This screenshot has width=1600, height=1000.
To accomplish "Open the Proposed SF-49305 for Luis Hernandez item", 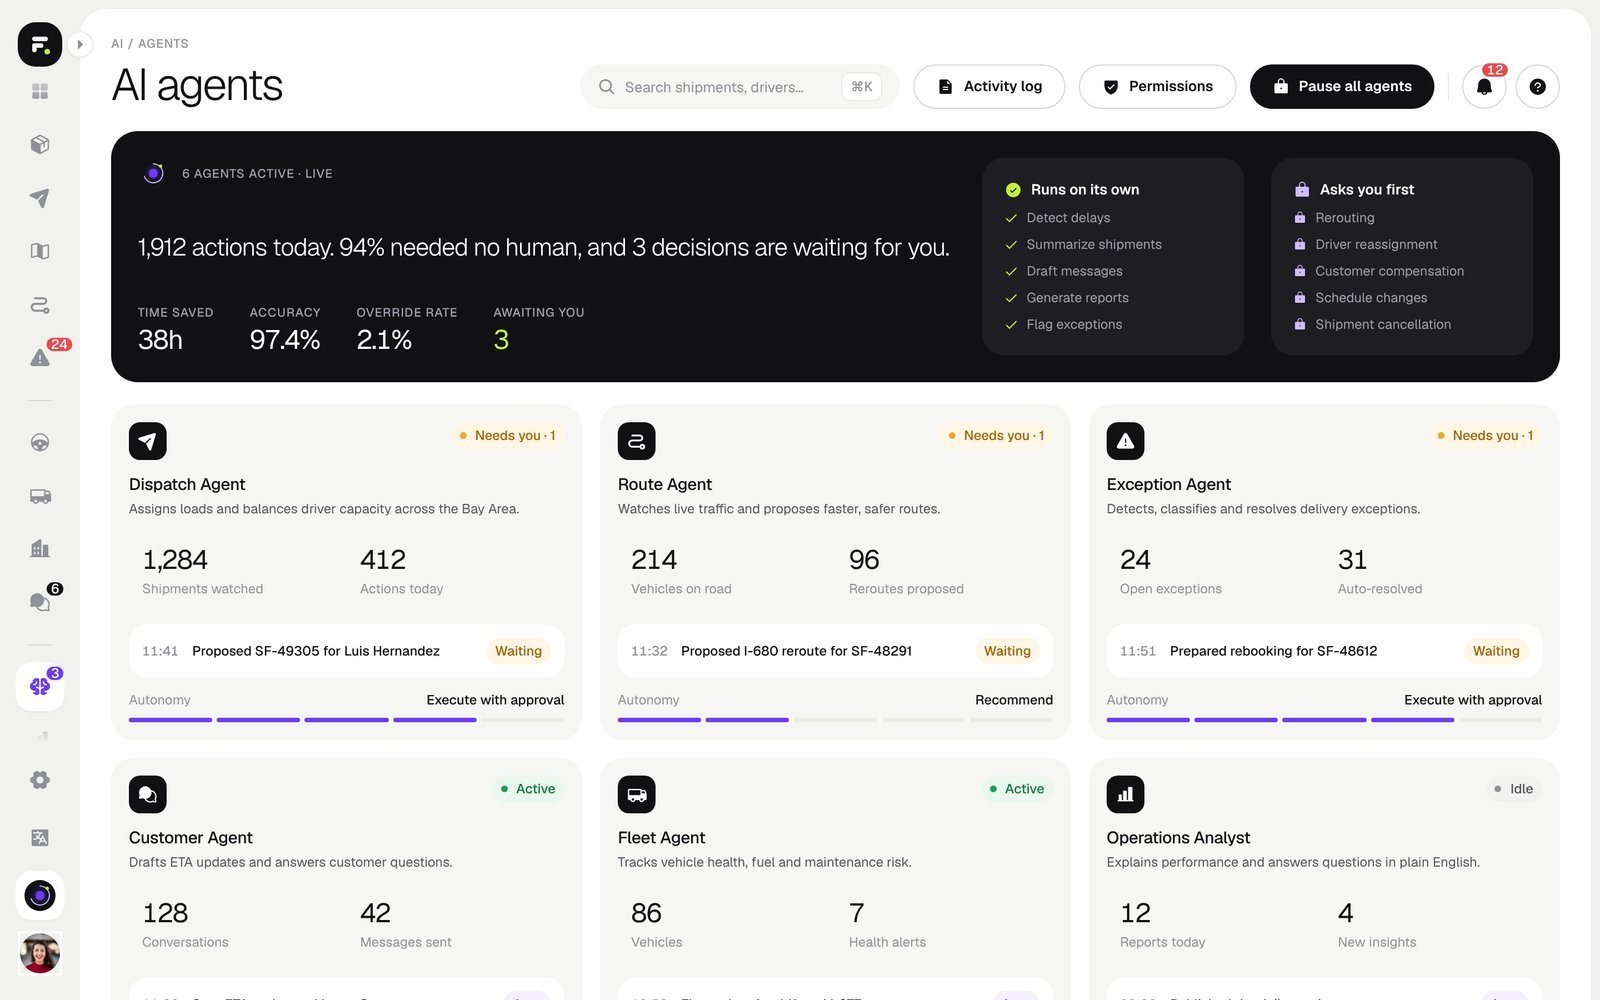I will [347, 651].
